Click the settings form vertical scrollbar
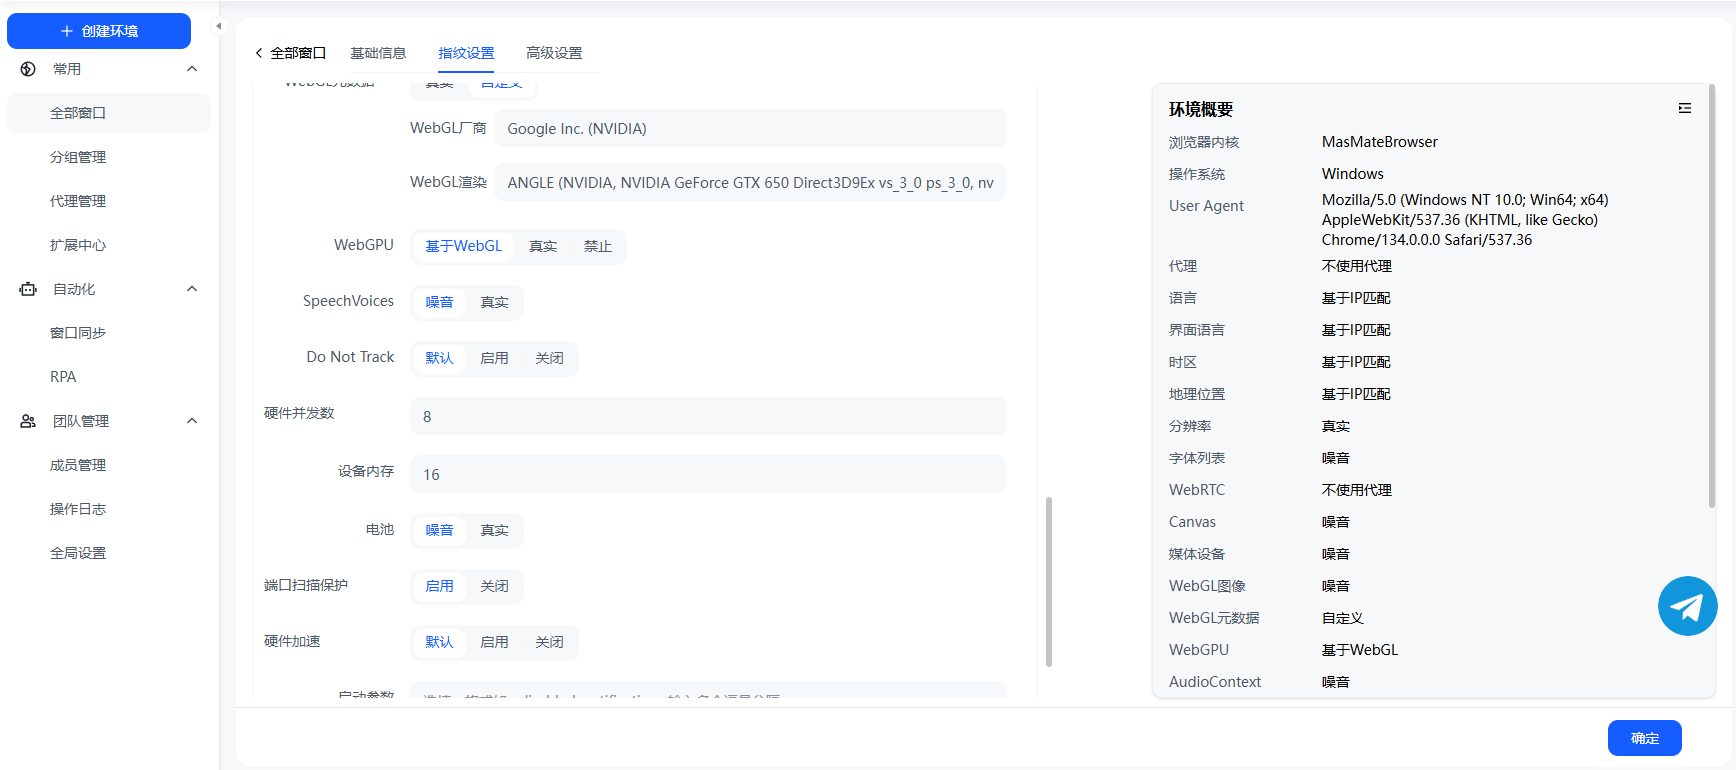 pos(1048,580)
